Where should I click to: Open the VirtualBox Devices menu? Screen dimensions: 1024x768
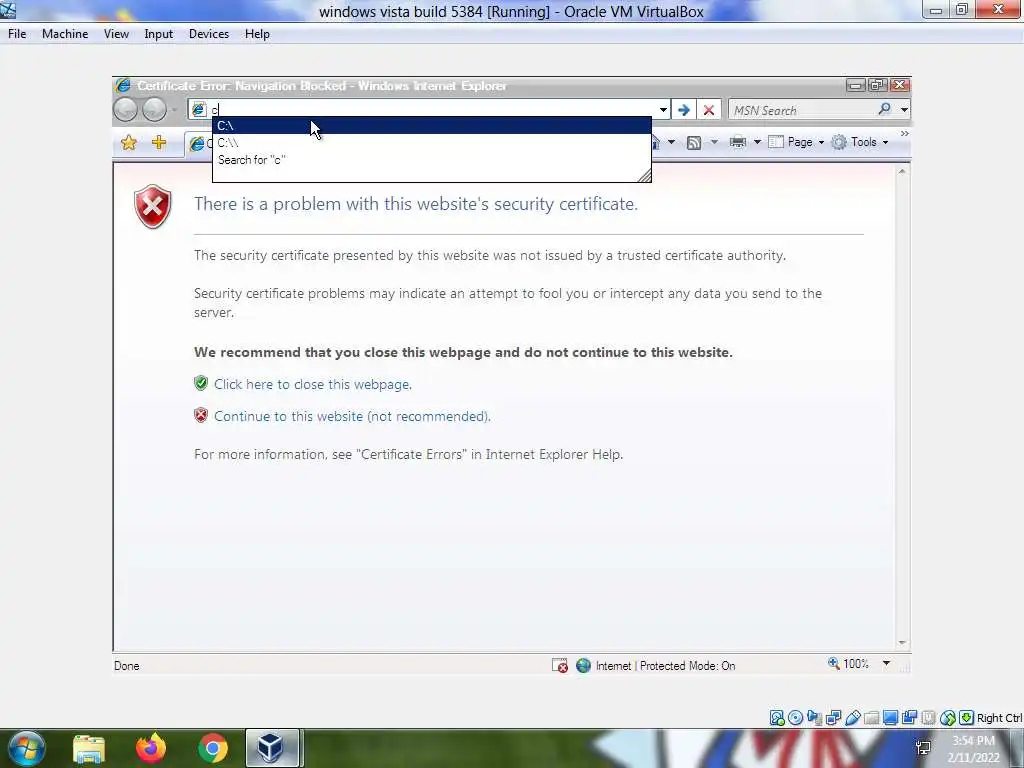(208, 34)
